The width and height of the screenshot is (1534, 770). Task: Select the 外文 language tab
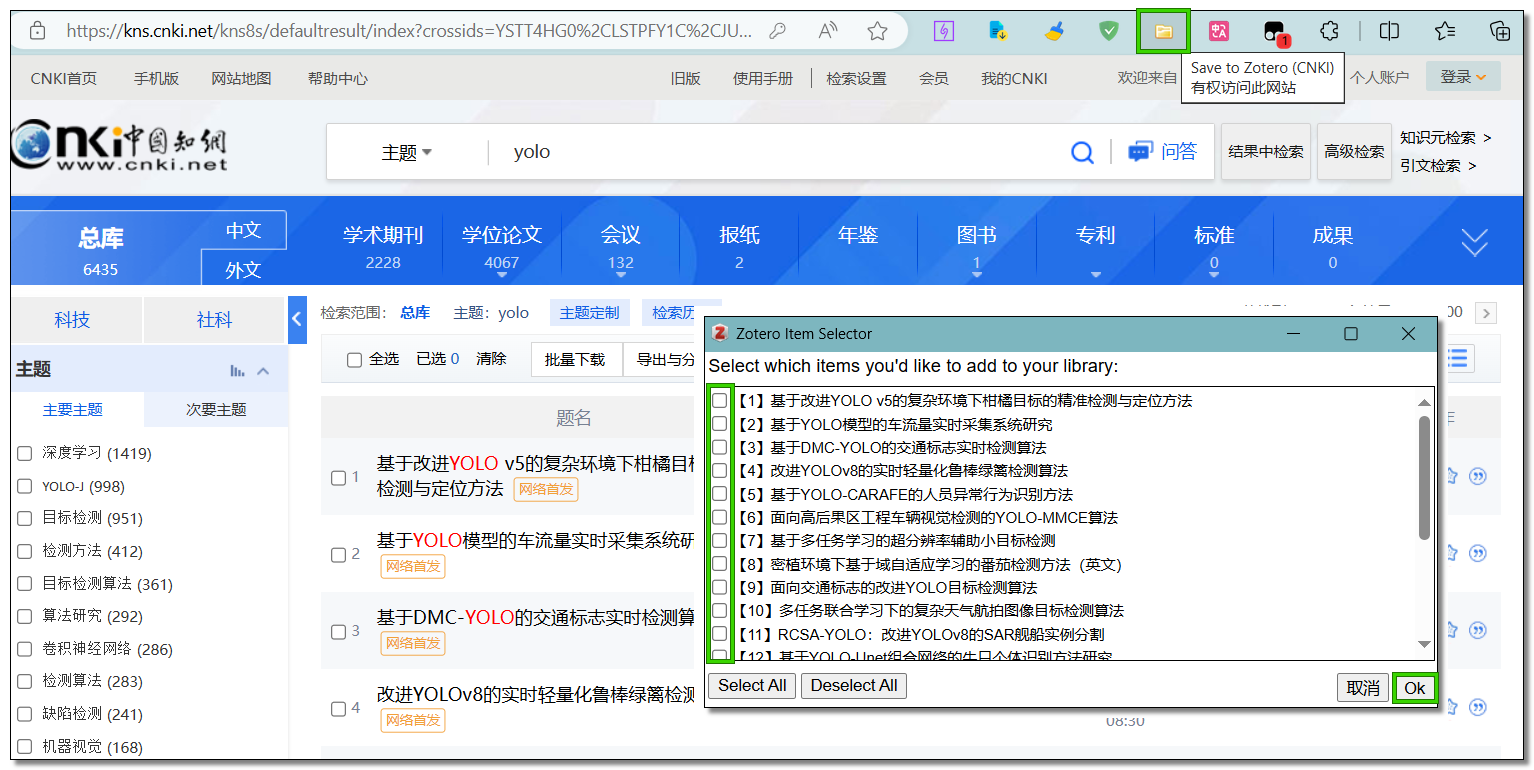coord(243,269)
